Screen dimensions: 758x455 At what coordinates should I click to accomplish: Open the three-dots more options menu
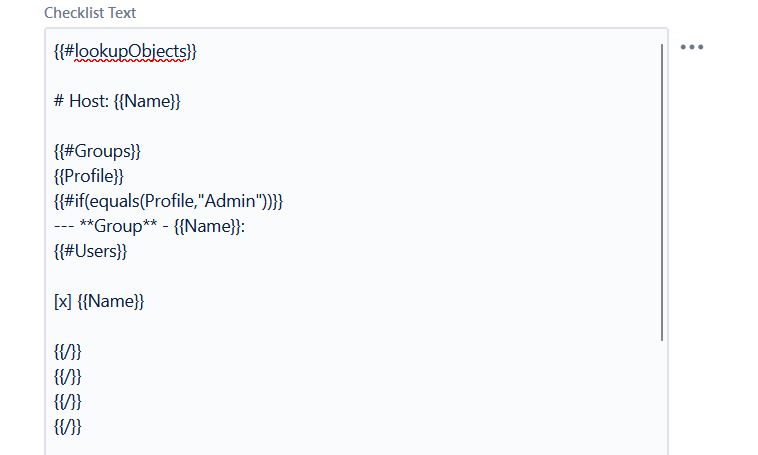coord(692,47)
